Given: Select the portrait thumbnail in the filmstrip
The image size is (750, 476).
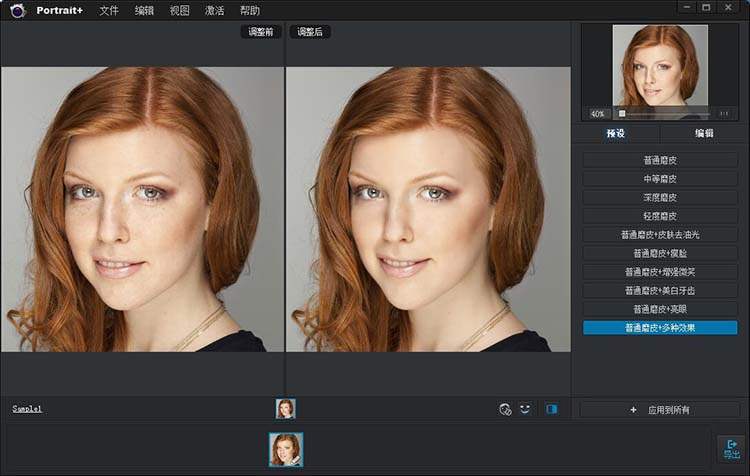Looking at the screenshot, I should coord(286,449).
